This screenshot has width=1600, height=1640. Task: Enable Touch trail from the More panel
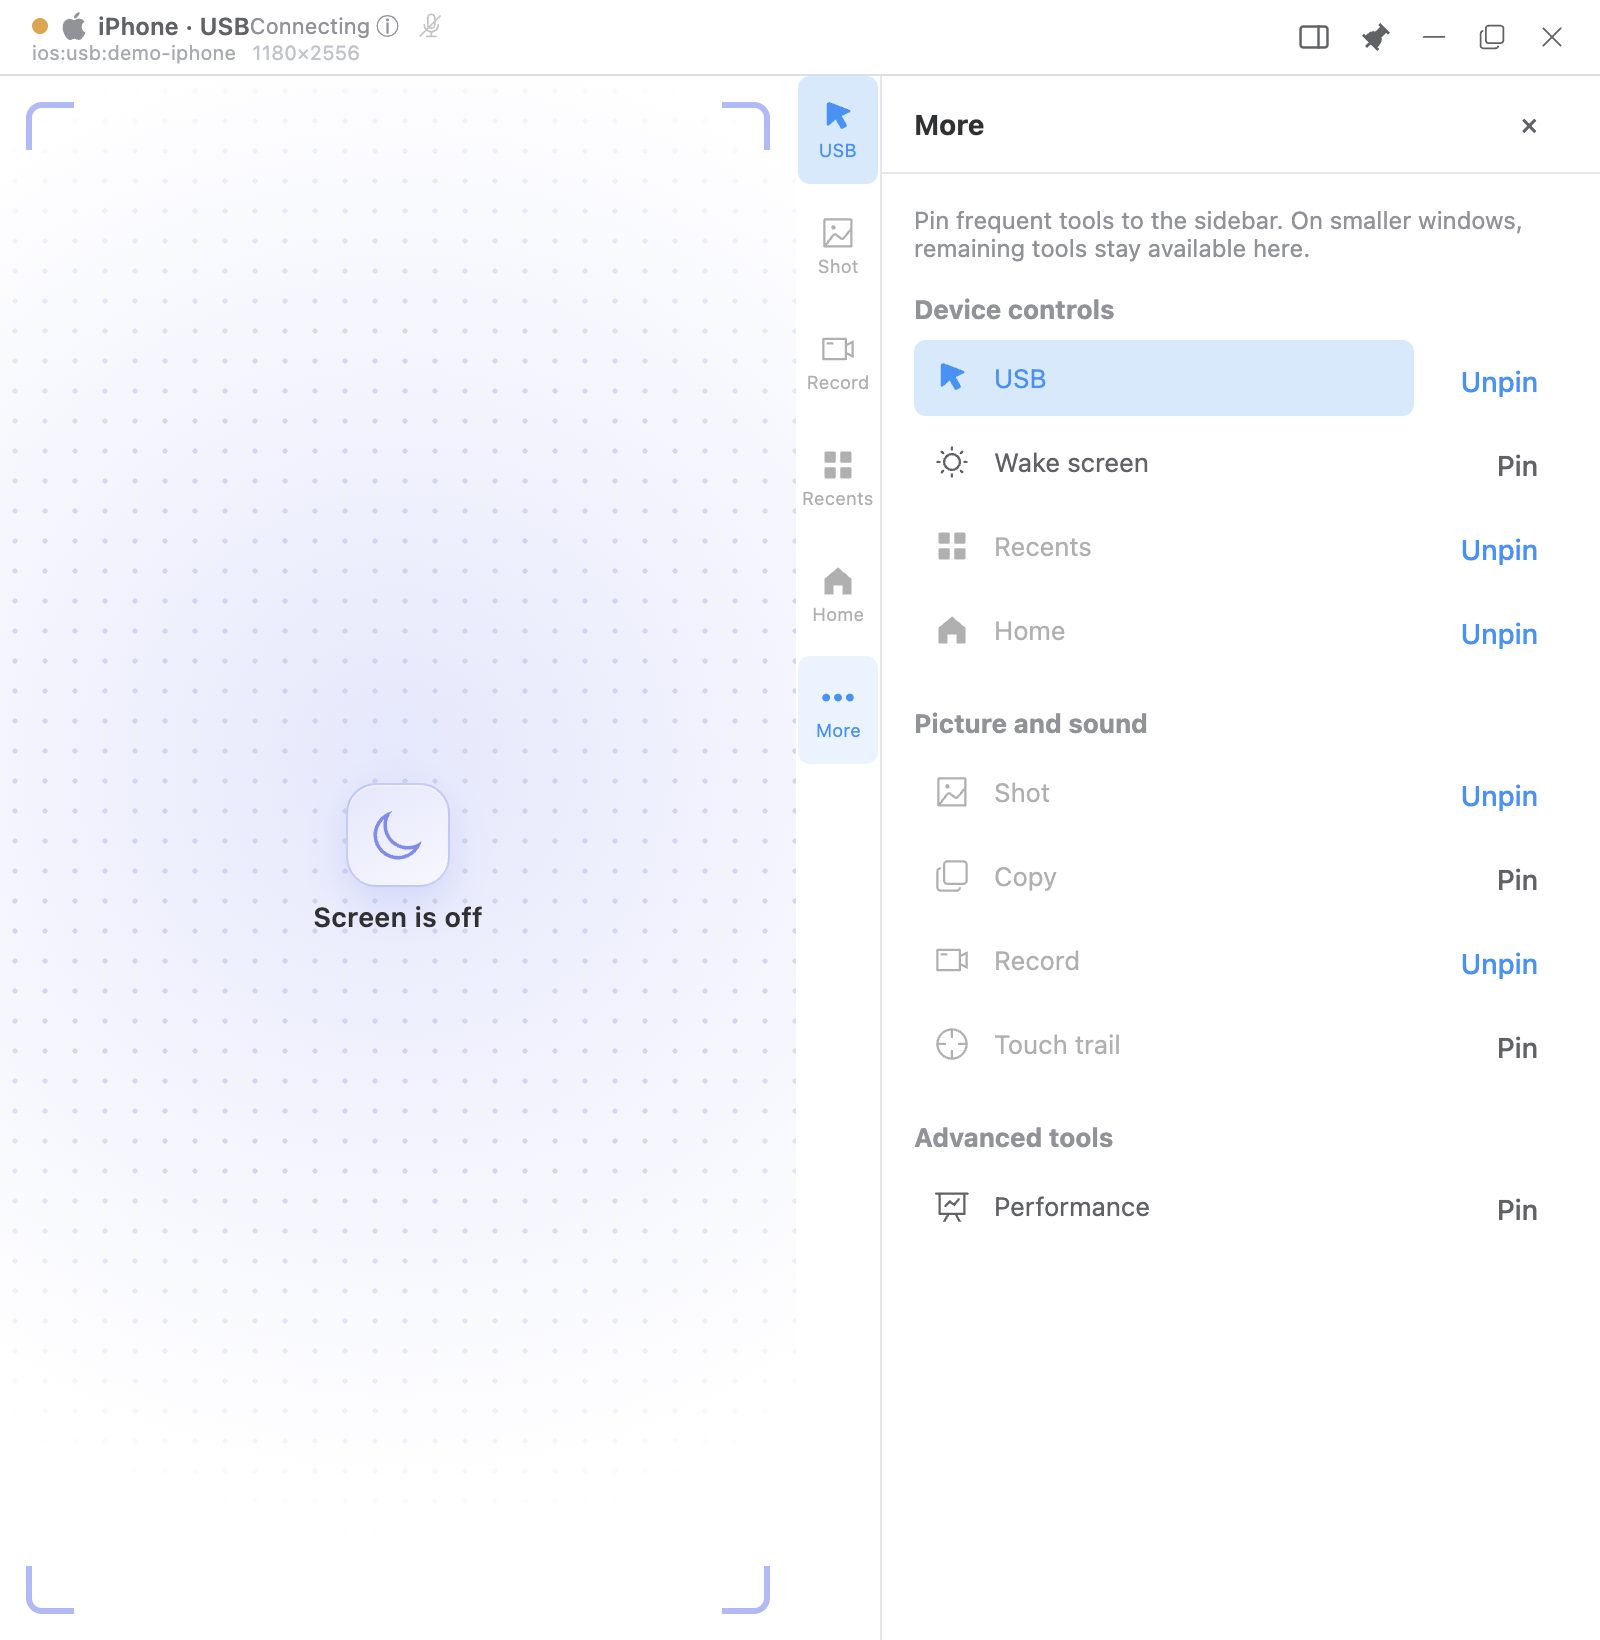[x=1164, y=1044]
